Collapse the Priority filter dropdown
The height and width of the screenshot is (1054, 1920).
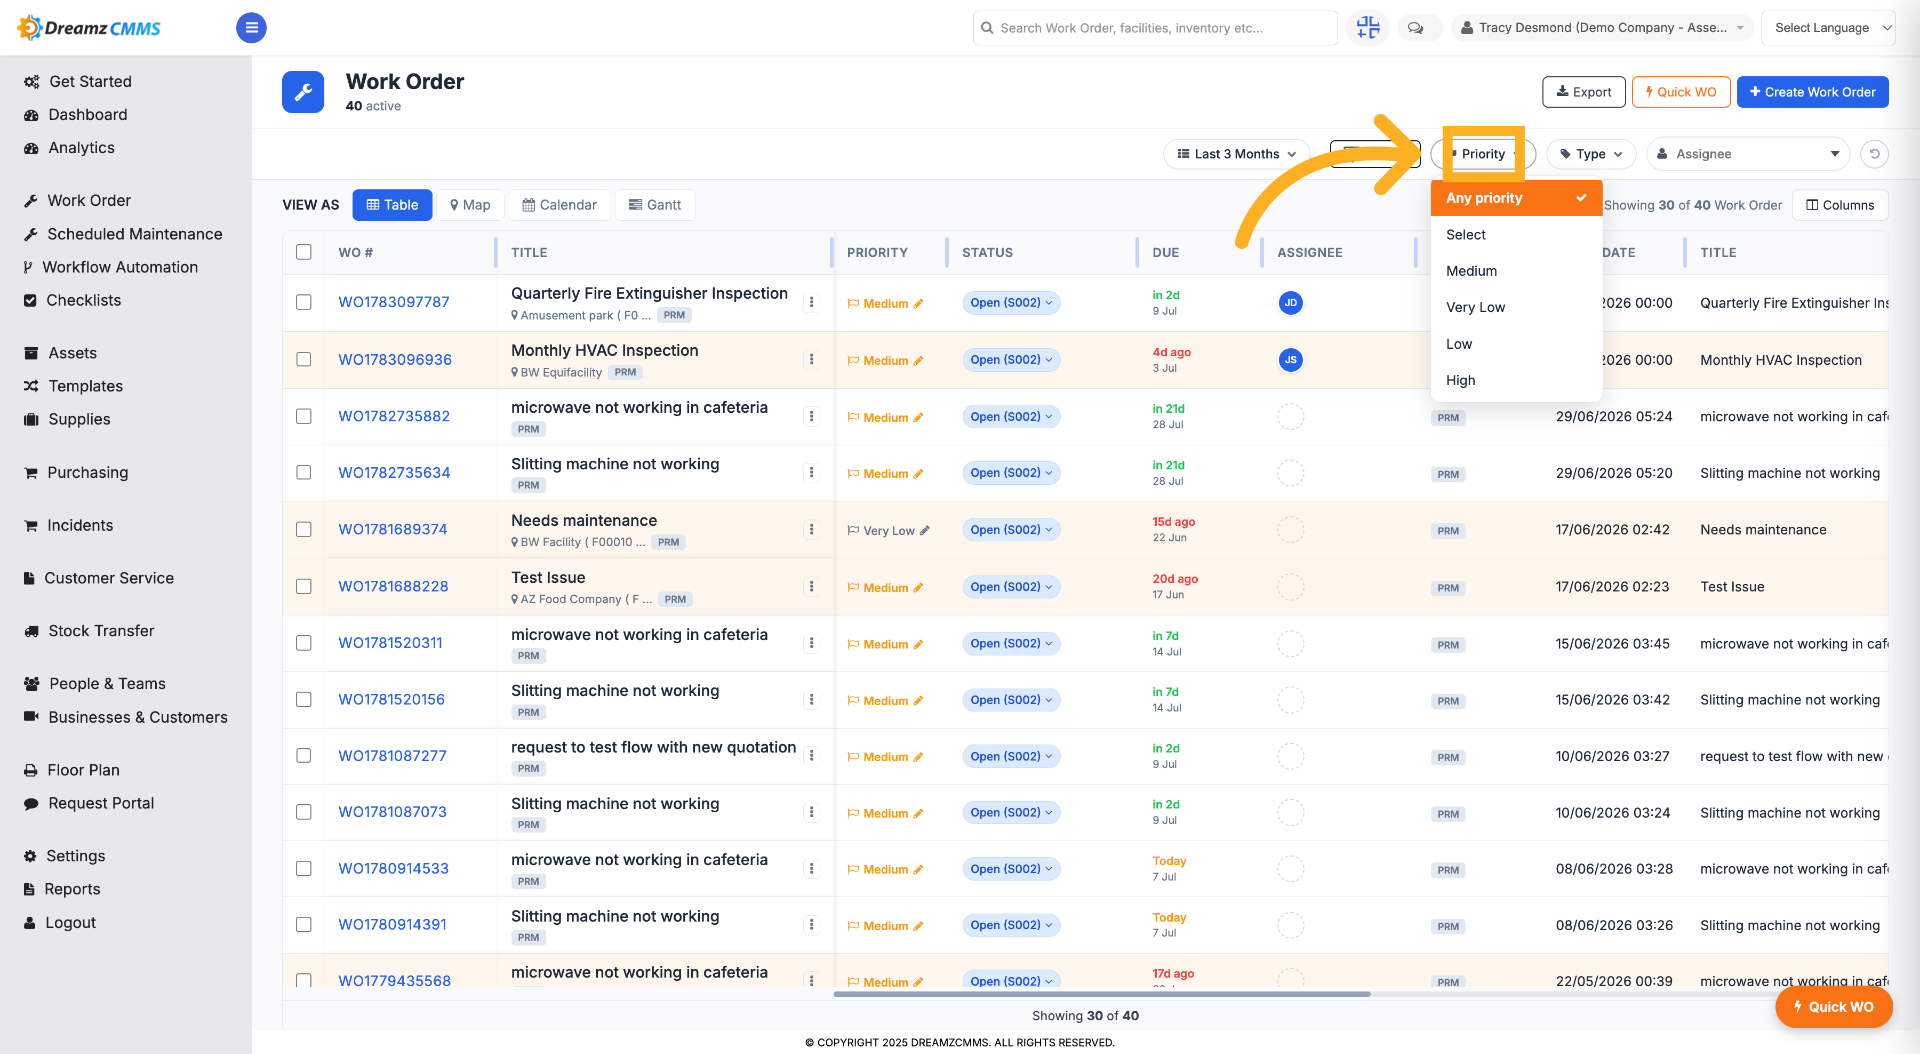pos(1483,154)
